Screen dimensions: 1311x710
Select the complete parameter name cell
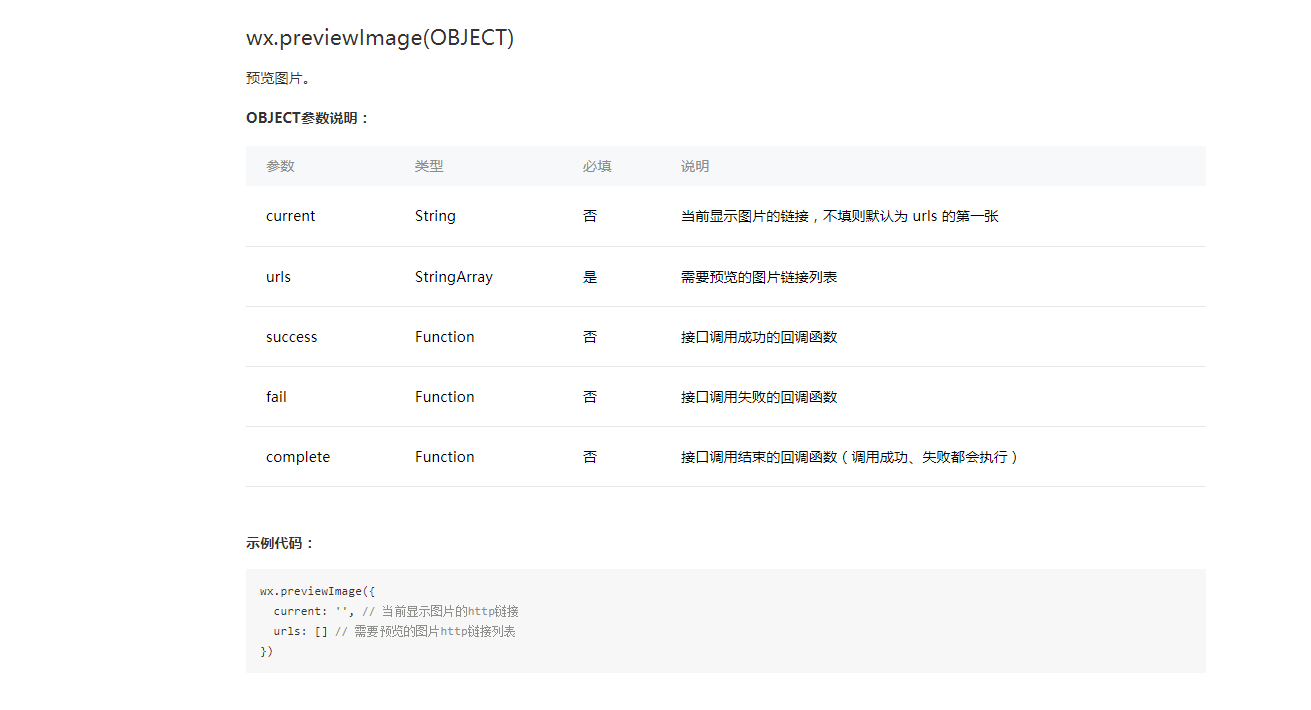(x=297, y=457)
